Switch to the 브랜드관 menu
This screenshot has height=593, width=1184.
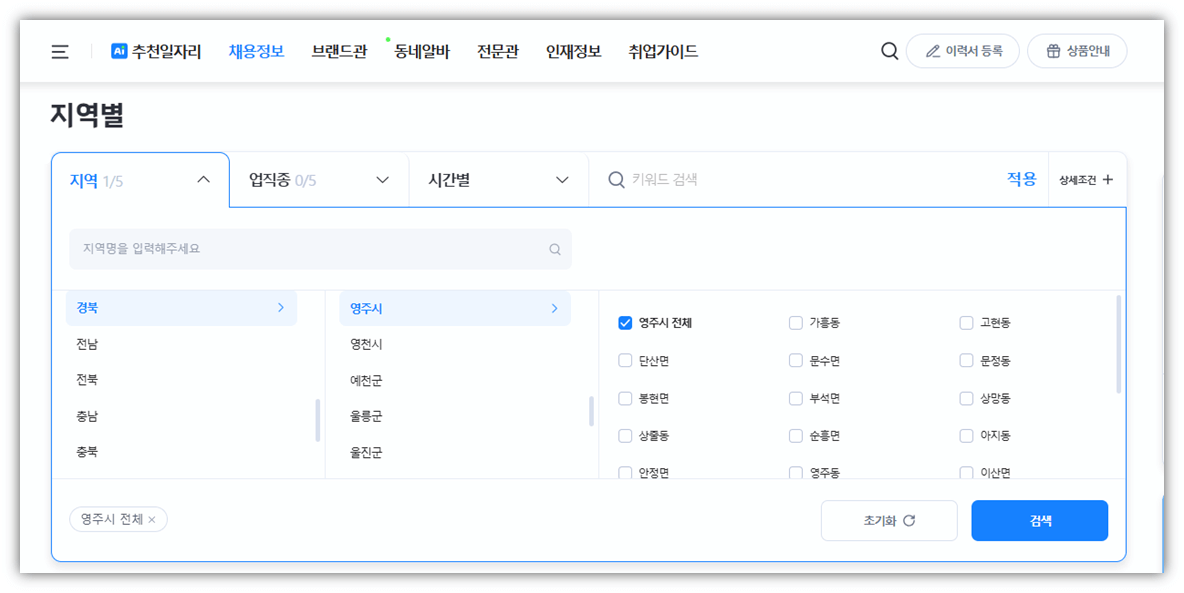[x=339, y=52]
